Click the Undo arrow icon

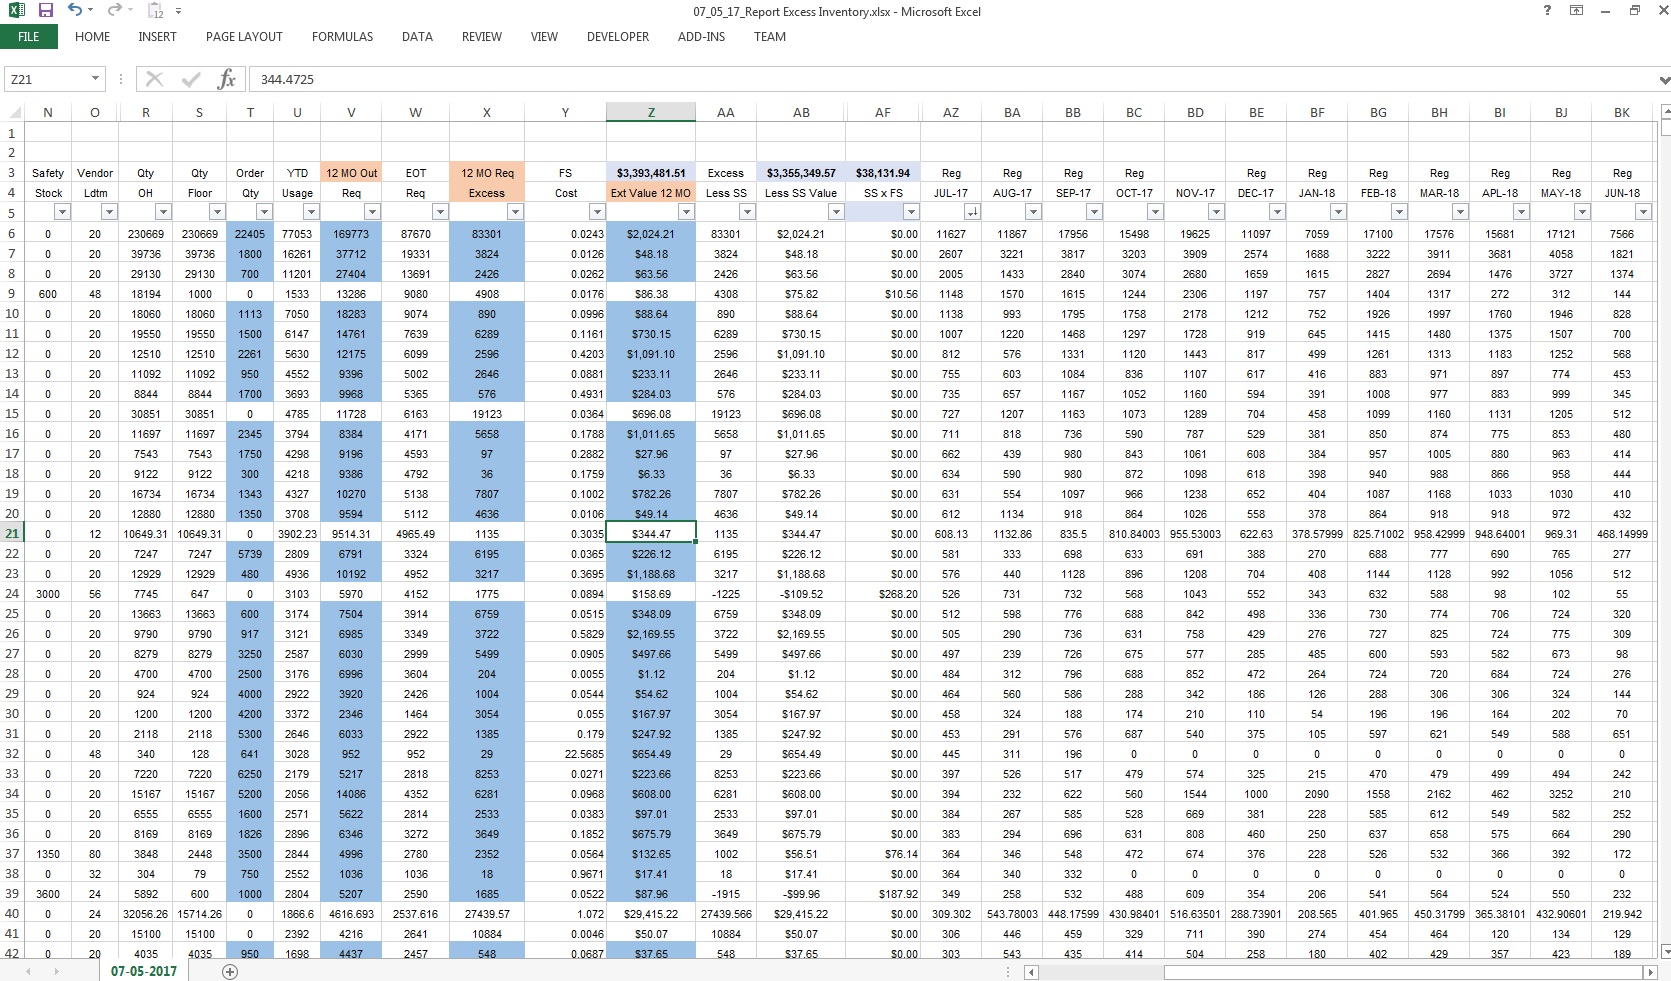[75, 10]
